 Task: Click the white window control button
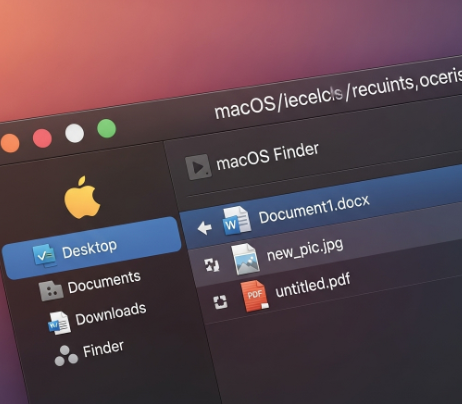click(74, 133)
